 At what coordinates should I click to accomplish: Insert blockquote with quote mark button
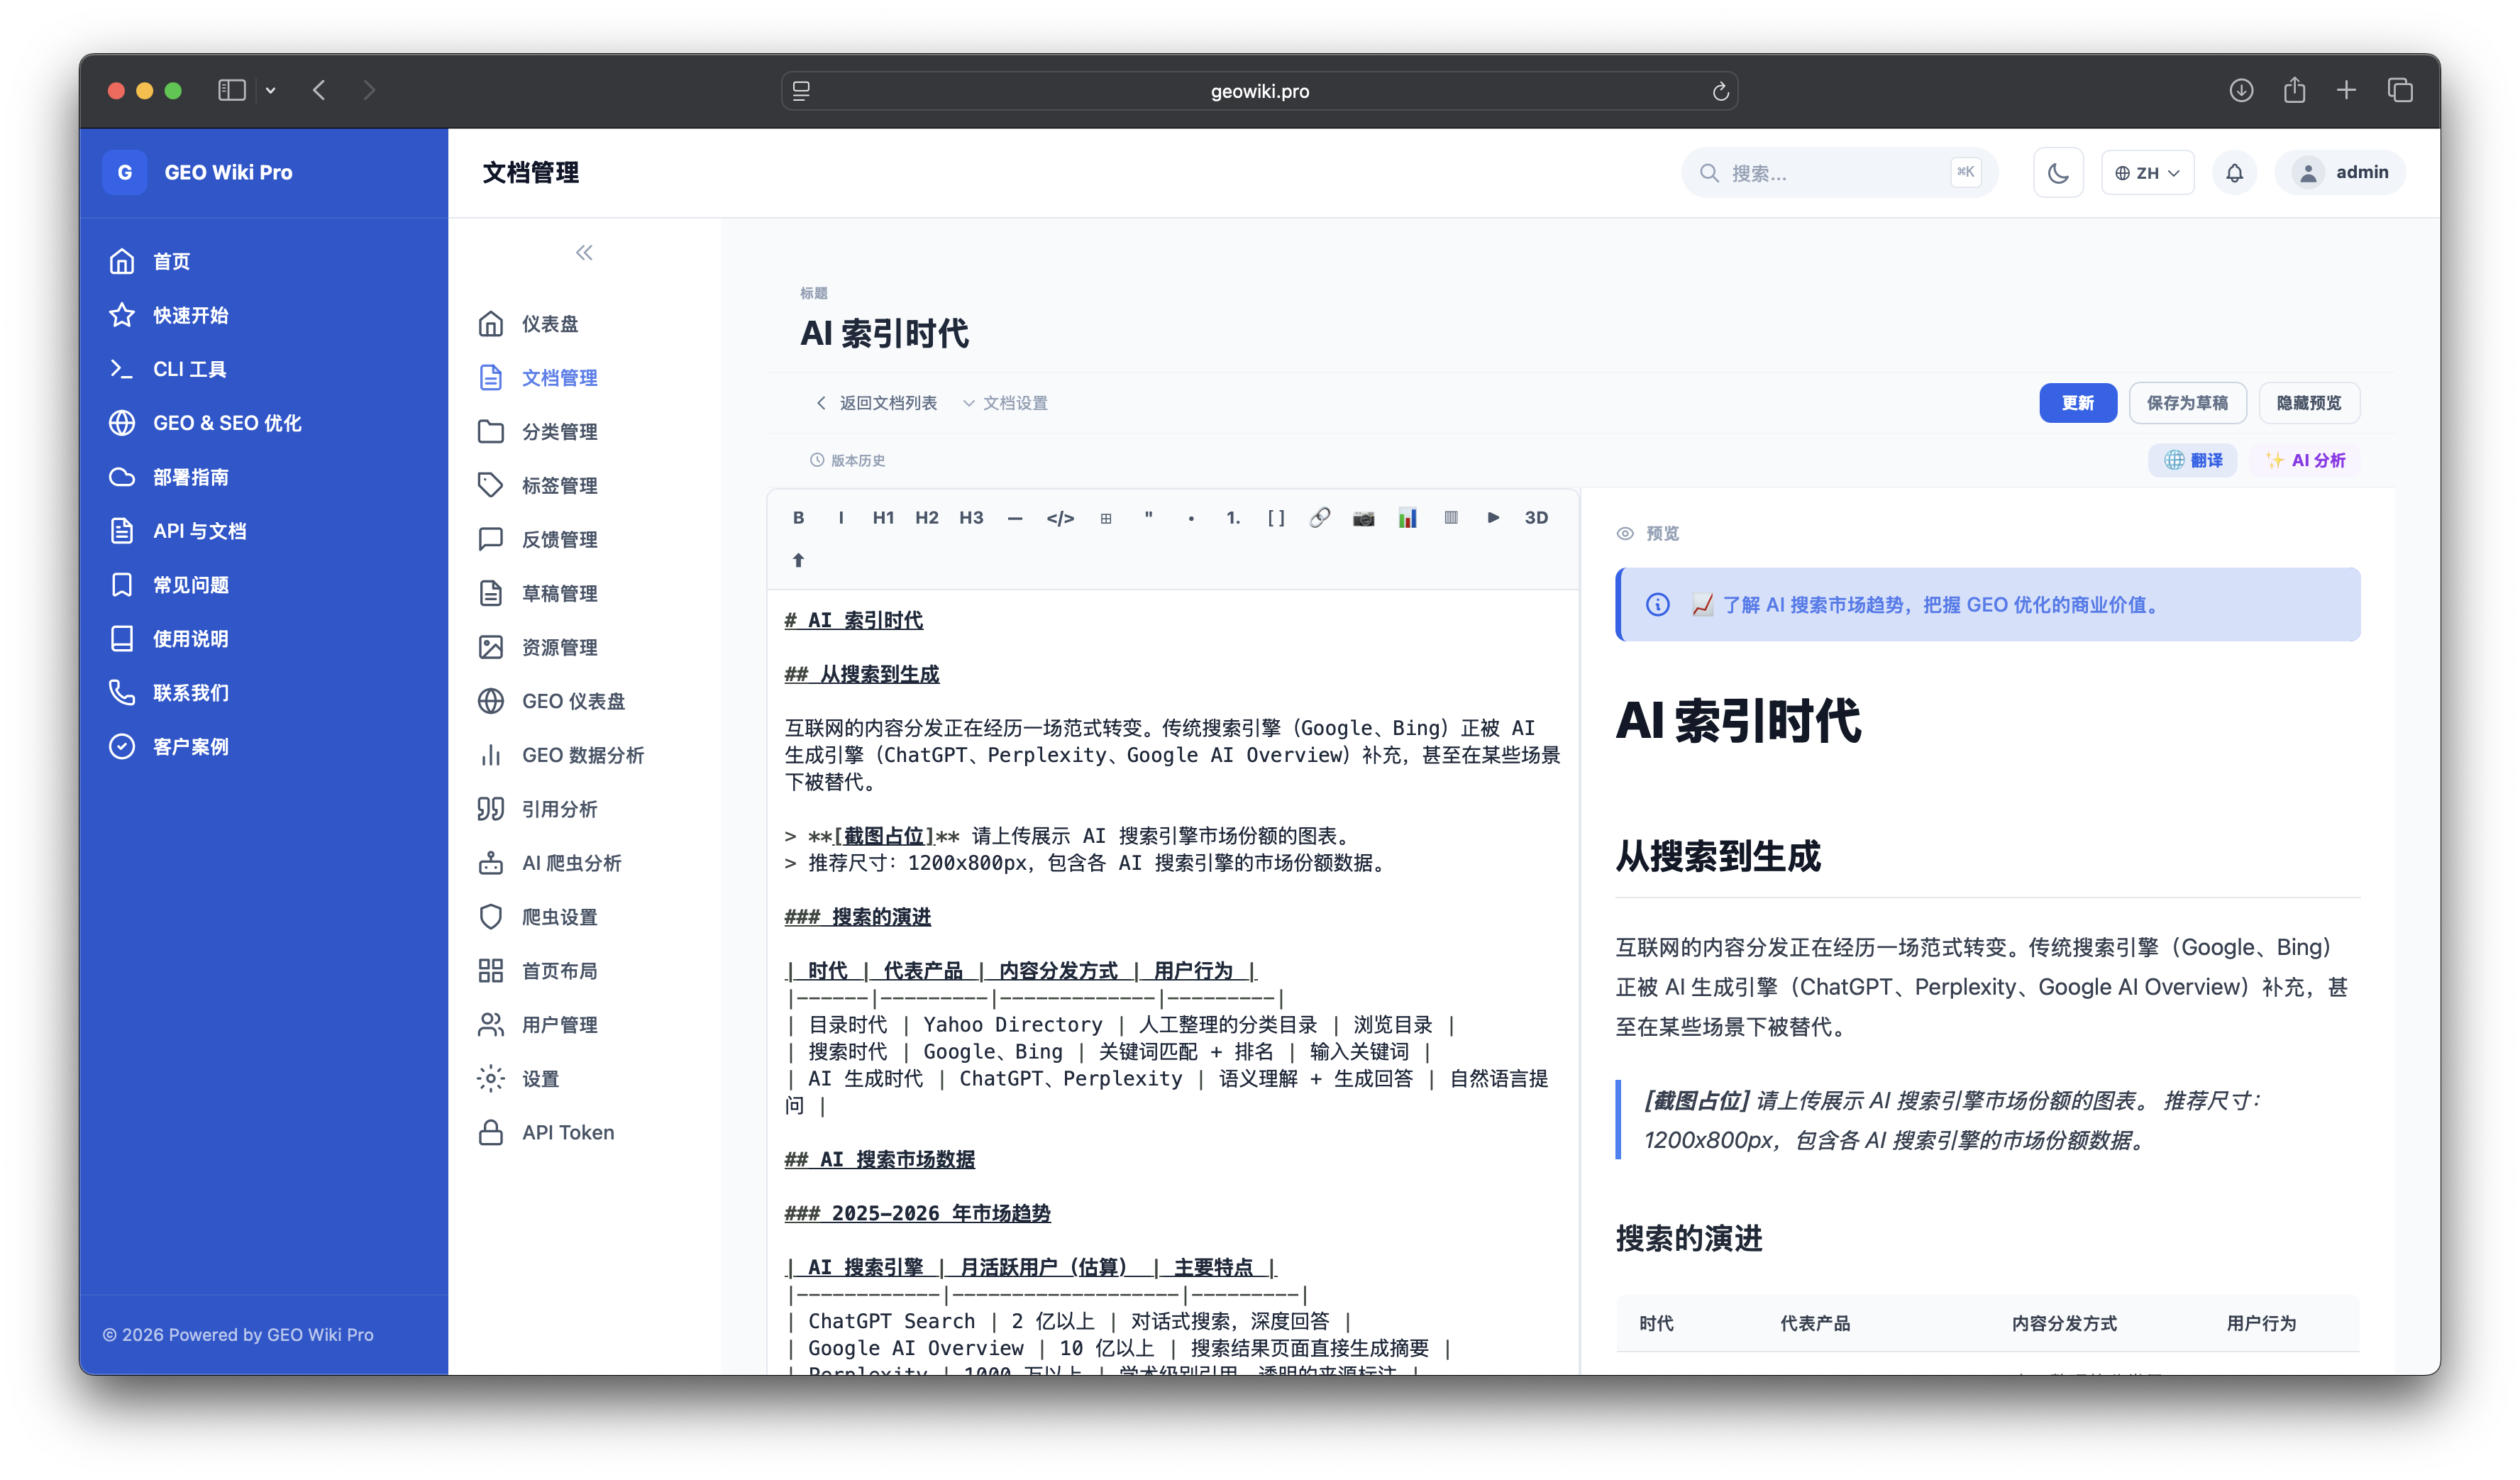click(1148, 517)
